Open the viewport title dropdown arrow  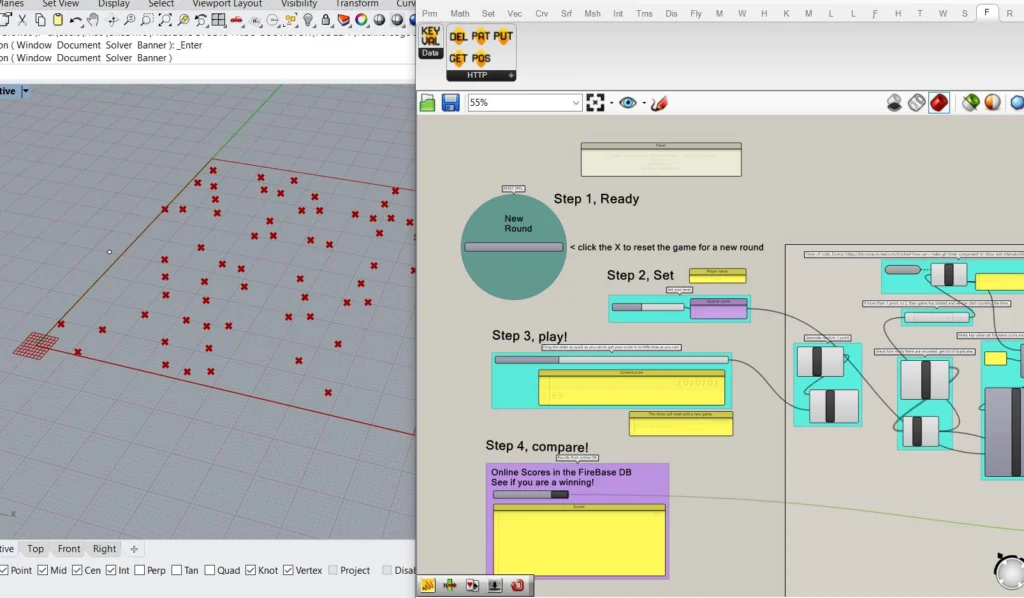(x=25, y=91)
